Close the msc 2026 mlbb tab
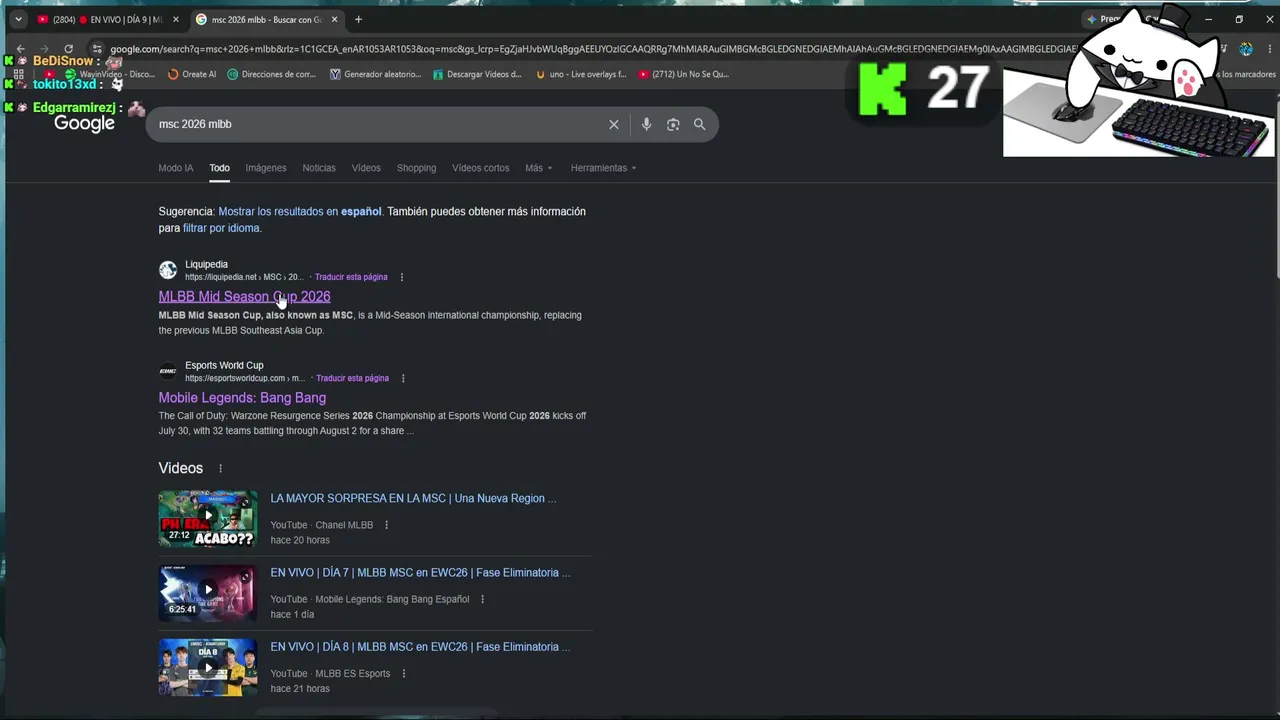The width and height of the screenshot is (1280, 720). pos(335,19)
